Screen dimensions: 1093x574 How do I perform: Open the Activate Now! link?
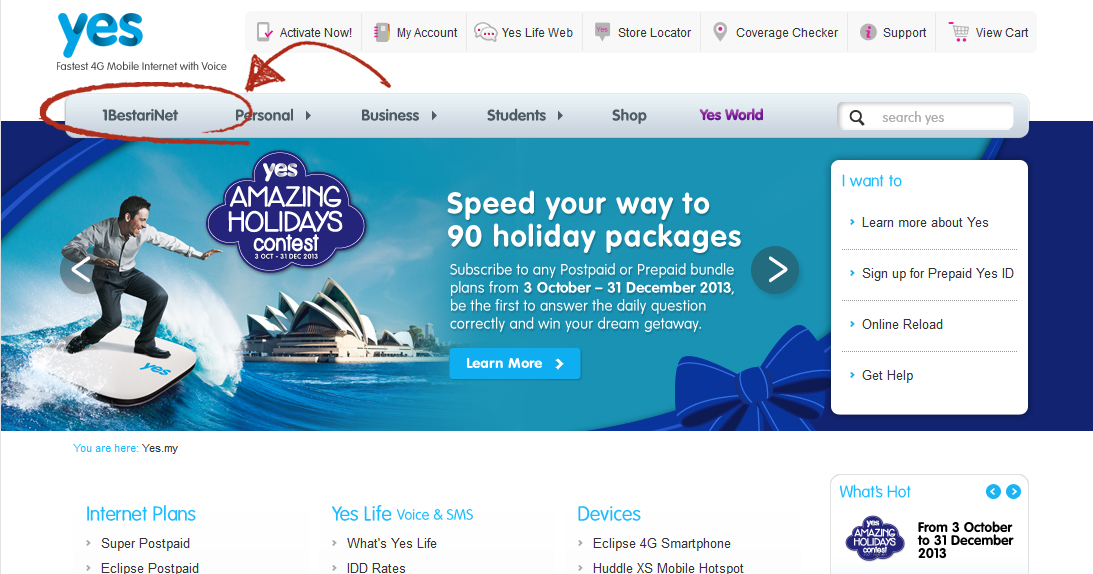pos(316,33)
